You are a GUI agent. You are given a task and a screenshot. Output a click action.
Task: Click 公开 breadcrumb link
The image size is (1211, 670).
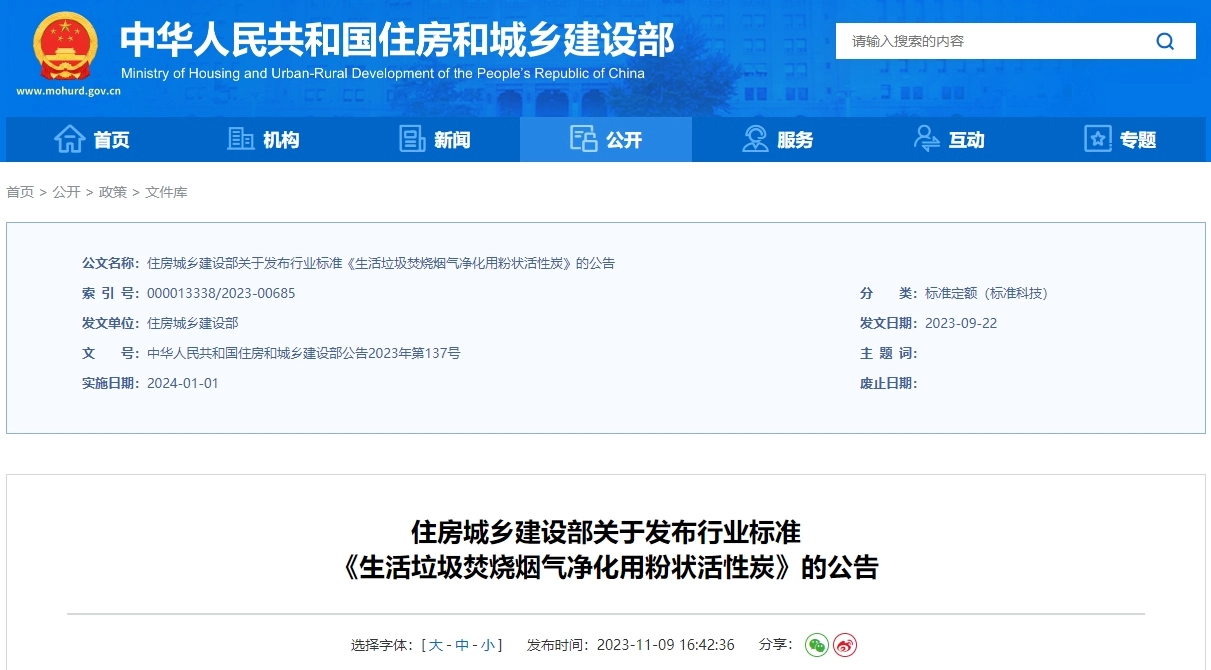(66, 192)
